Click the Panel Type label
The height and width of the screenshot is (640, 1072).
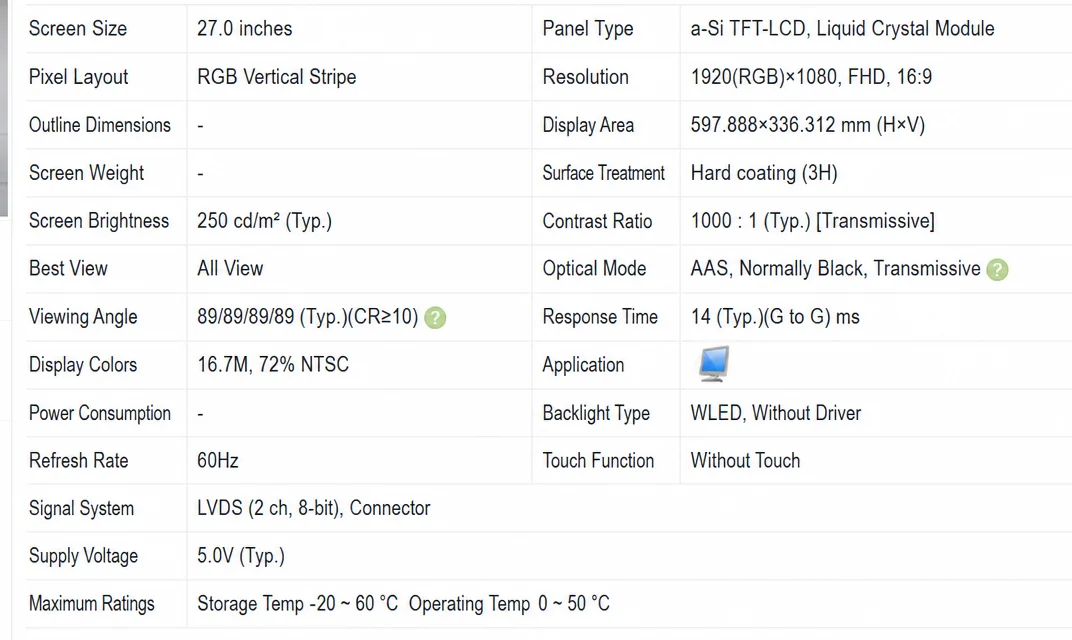(588, 29)
